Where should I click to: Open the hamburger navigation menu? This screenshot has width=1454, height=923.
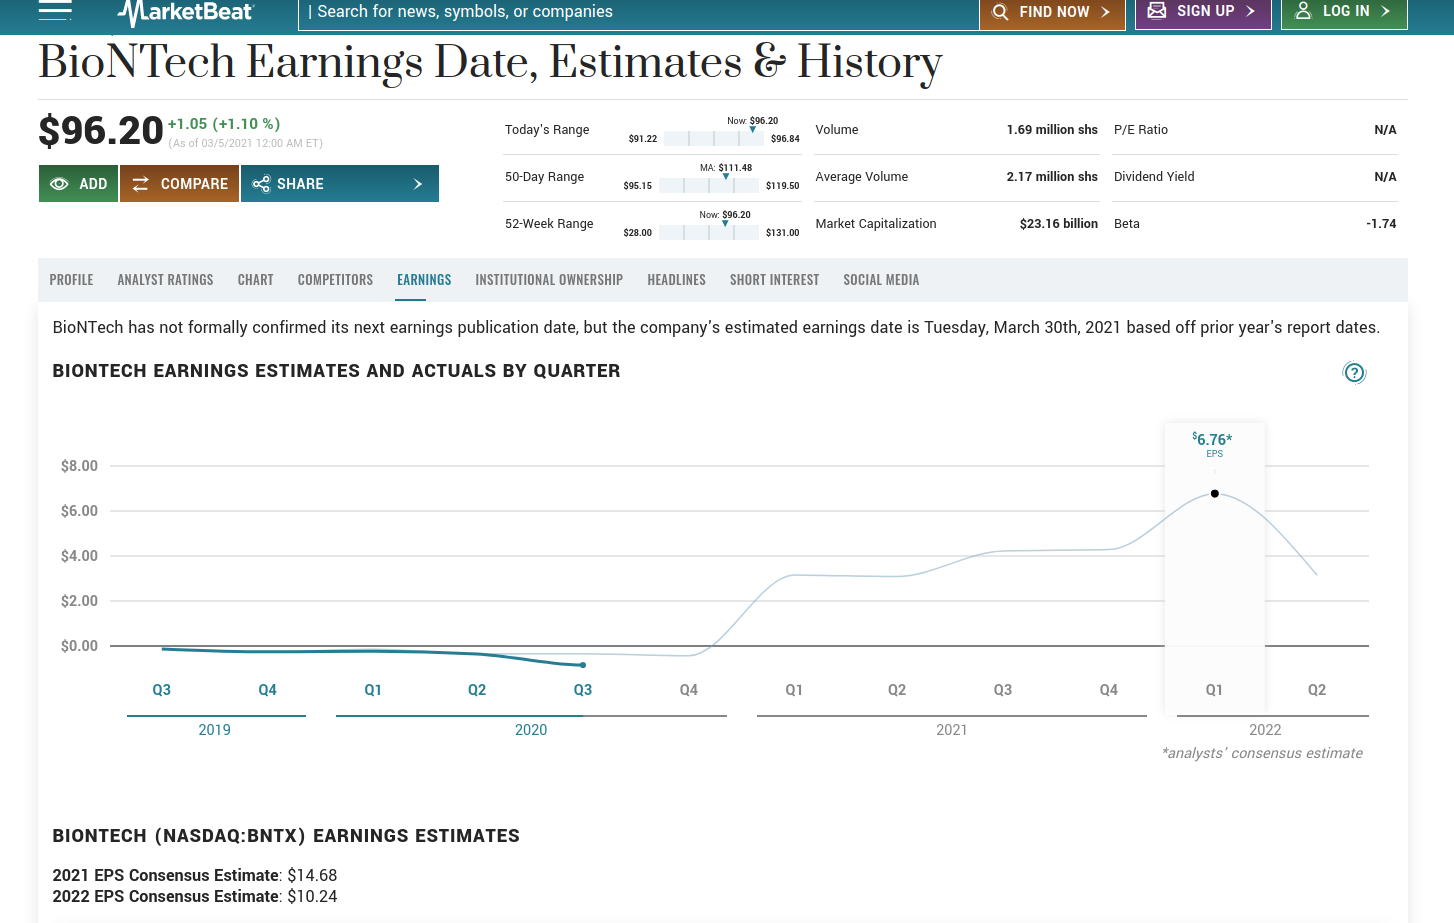tap(55, 10)
